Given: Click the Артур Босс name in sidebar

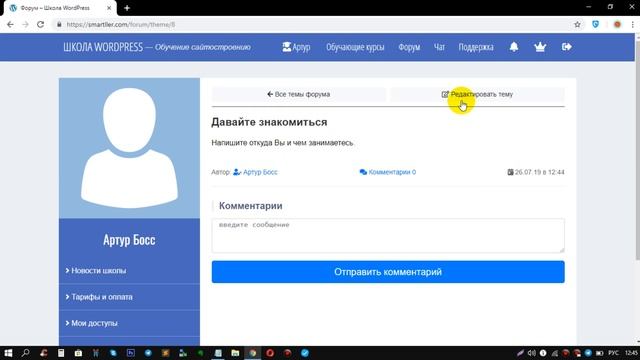Looking at the screenshot, I should click(129, 240).
